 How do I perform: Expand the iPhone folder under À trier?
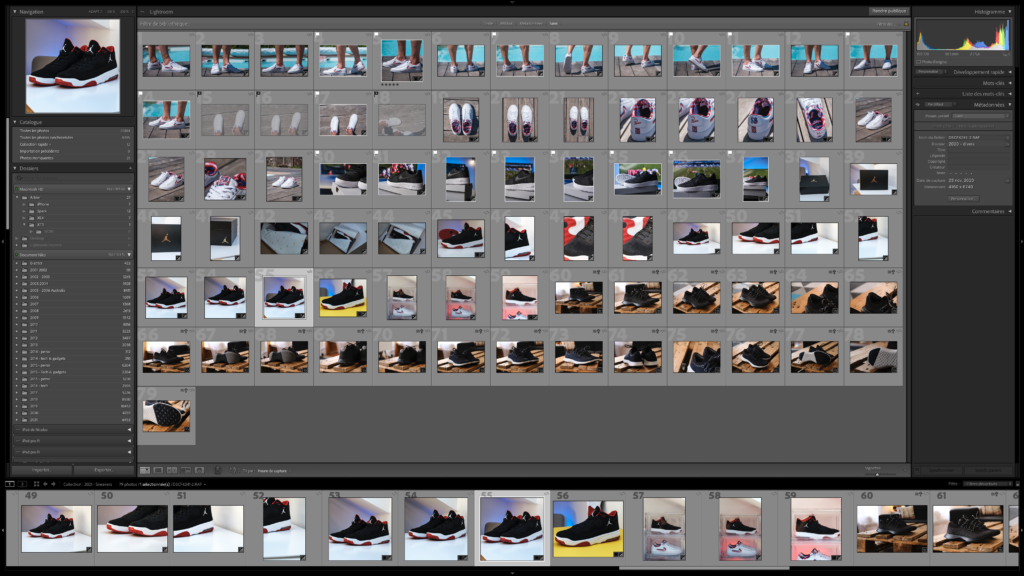coord(24,204)
